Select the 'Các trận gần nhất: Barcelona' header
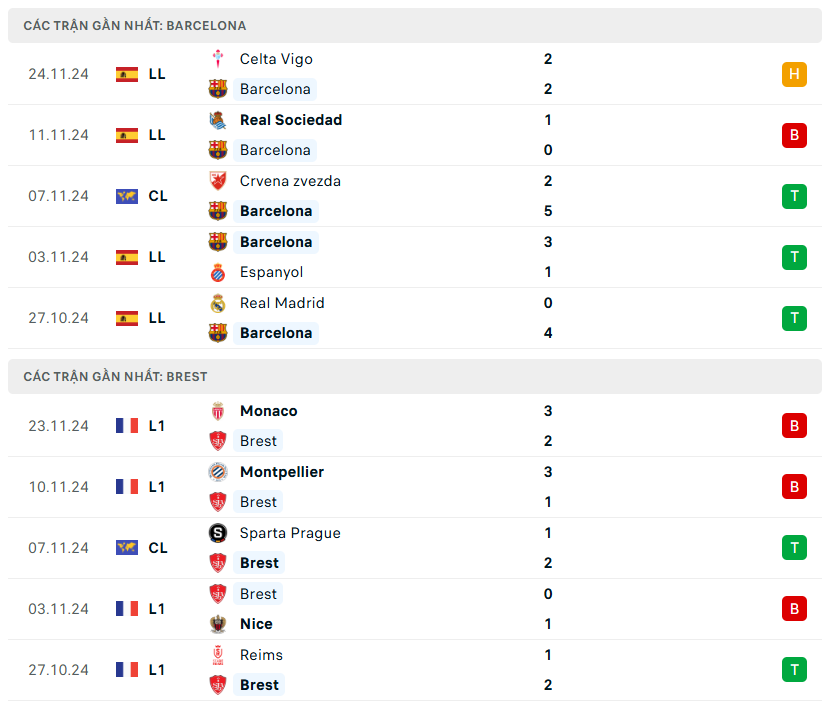The width and height of the screenshot is (831, 713). 135,25
